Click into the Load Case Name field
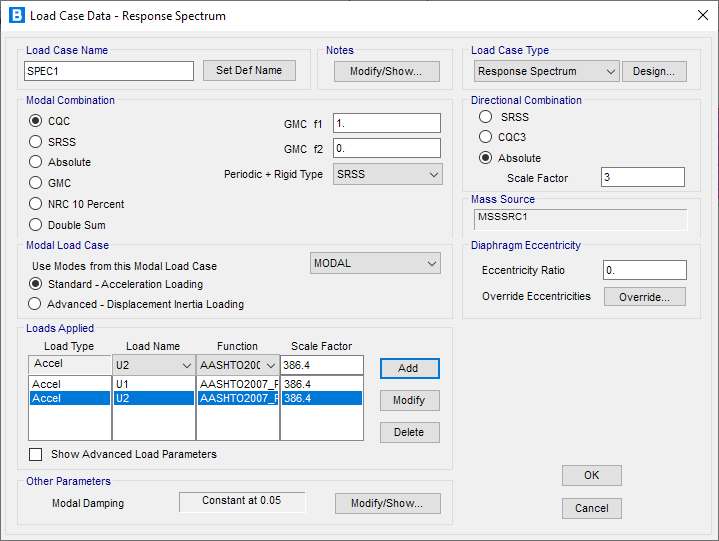 point(108,71)
